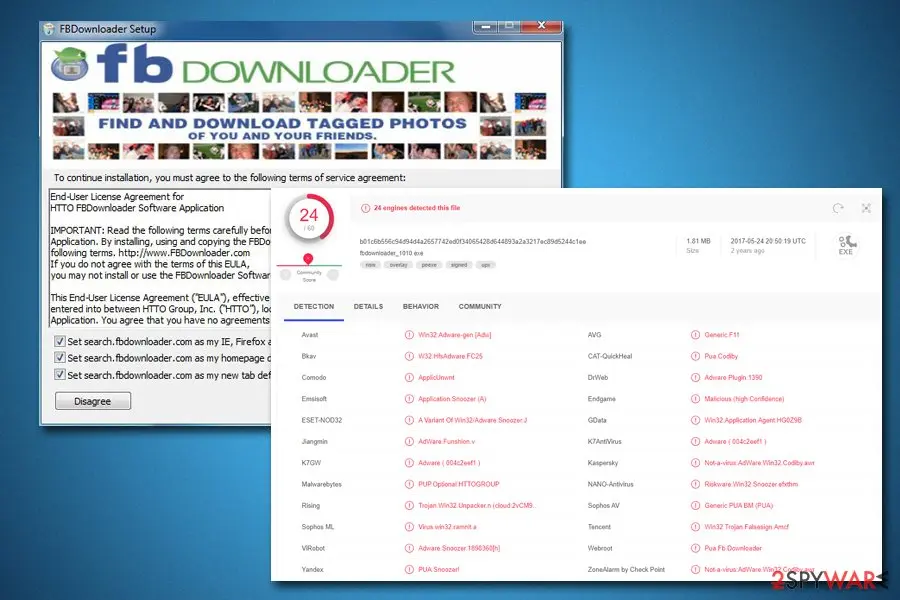Screen dimensions: 900x600
Task: Click the 24 detection score circle
Action: click(309, 218)
